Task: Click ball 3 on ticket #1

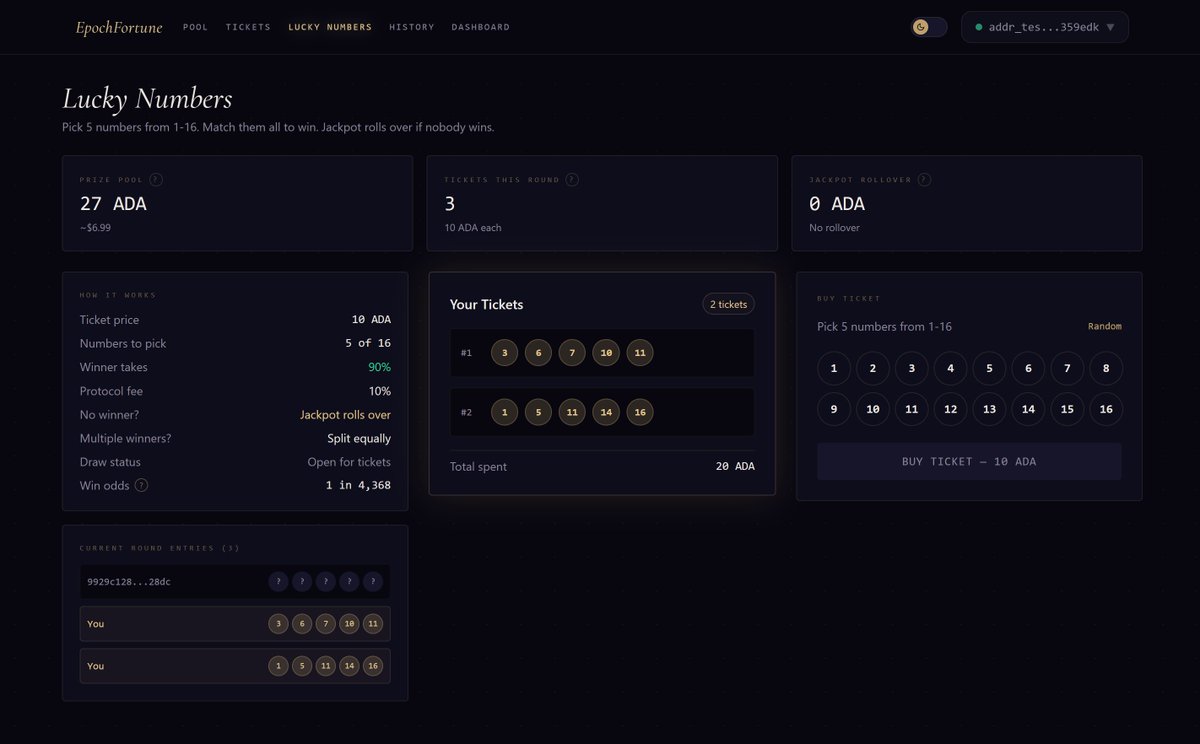Action: coord(505,353)
